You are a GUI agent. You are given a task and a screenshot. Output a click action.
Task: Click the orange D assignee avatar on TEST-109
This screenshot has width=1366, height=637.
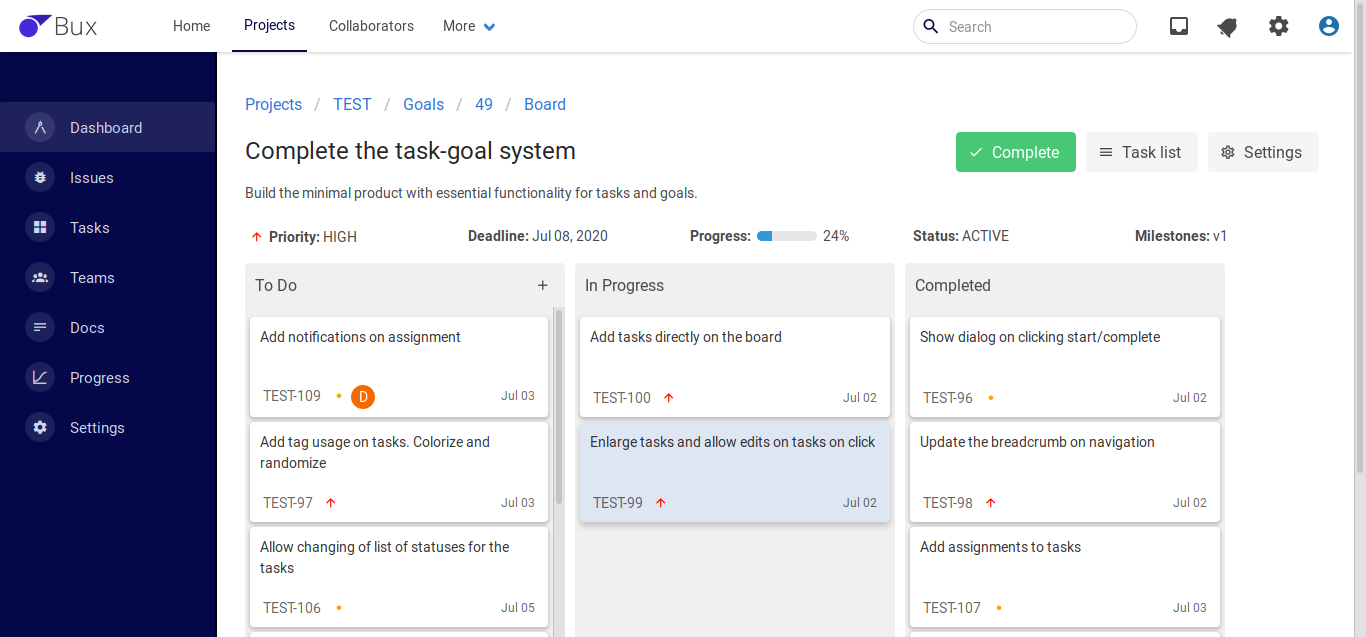coord(363,397)
